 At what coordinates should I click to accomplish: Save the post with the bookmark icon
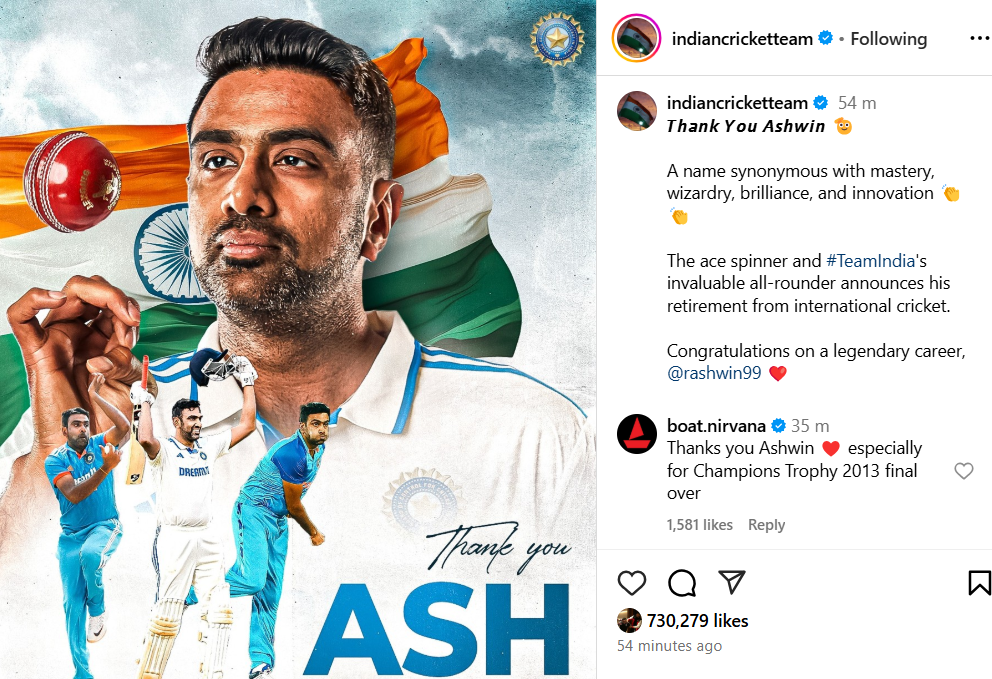[979, 583]
